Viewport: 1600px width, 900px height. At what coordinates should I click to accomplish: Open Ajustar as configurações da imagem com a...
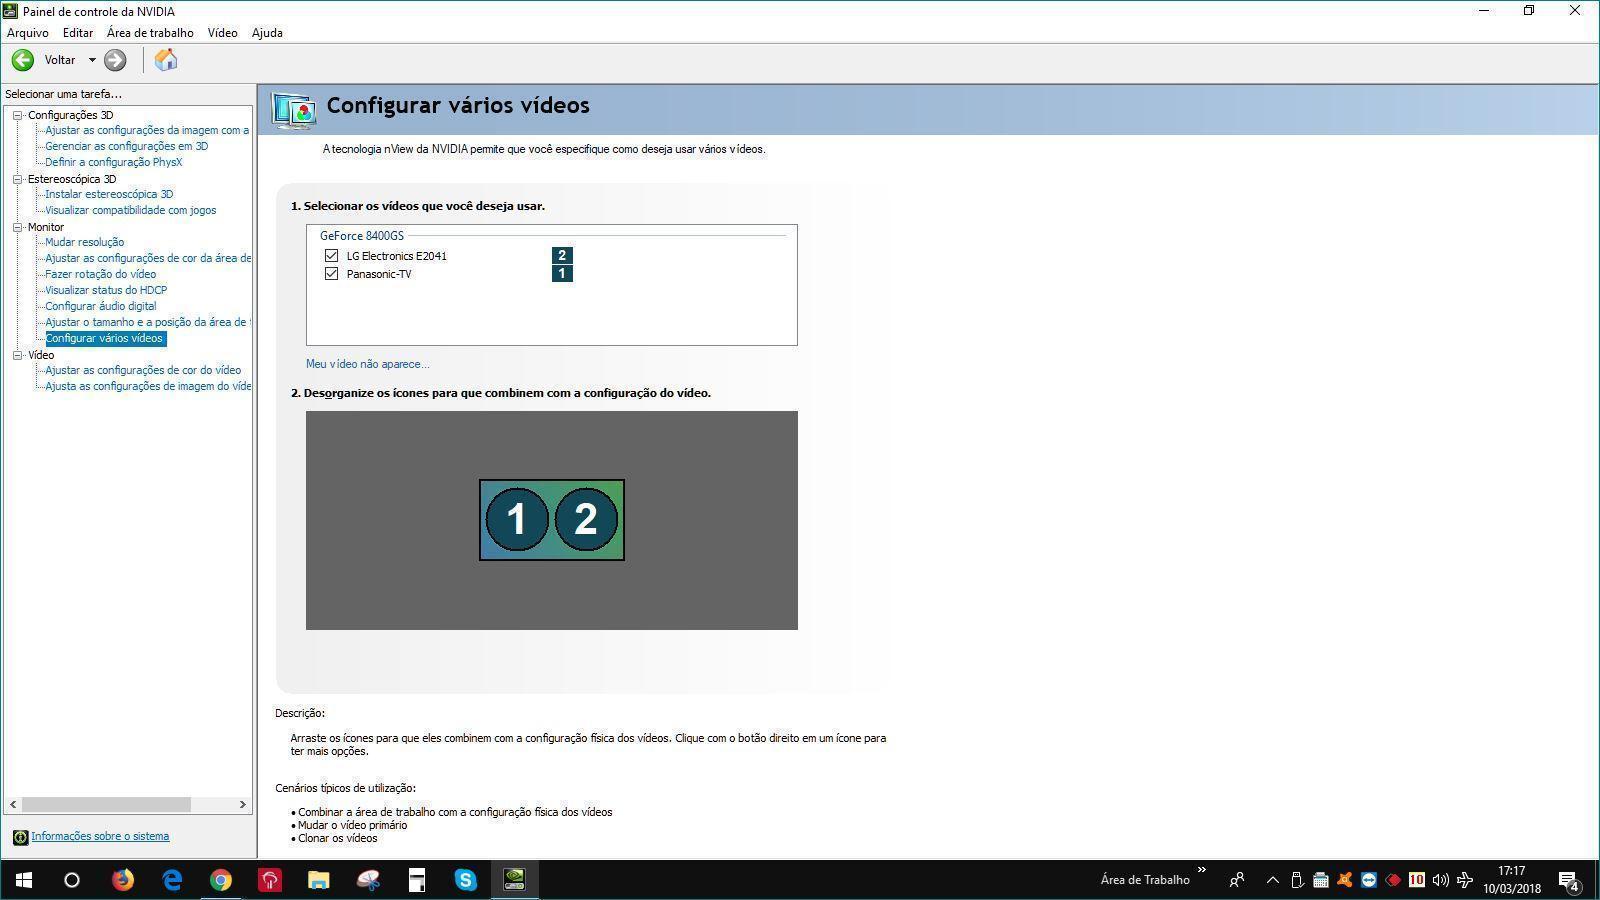(146, 130)
